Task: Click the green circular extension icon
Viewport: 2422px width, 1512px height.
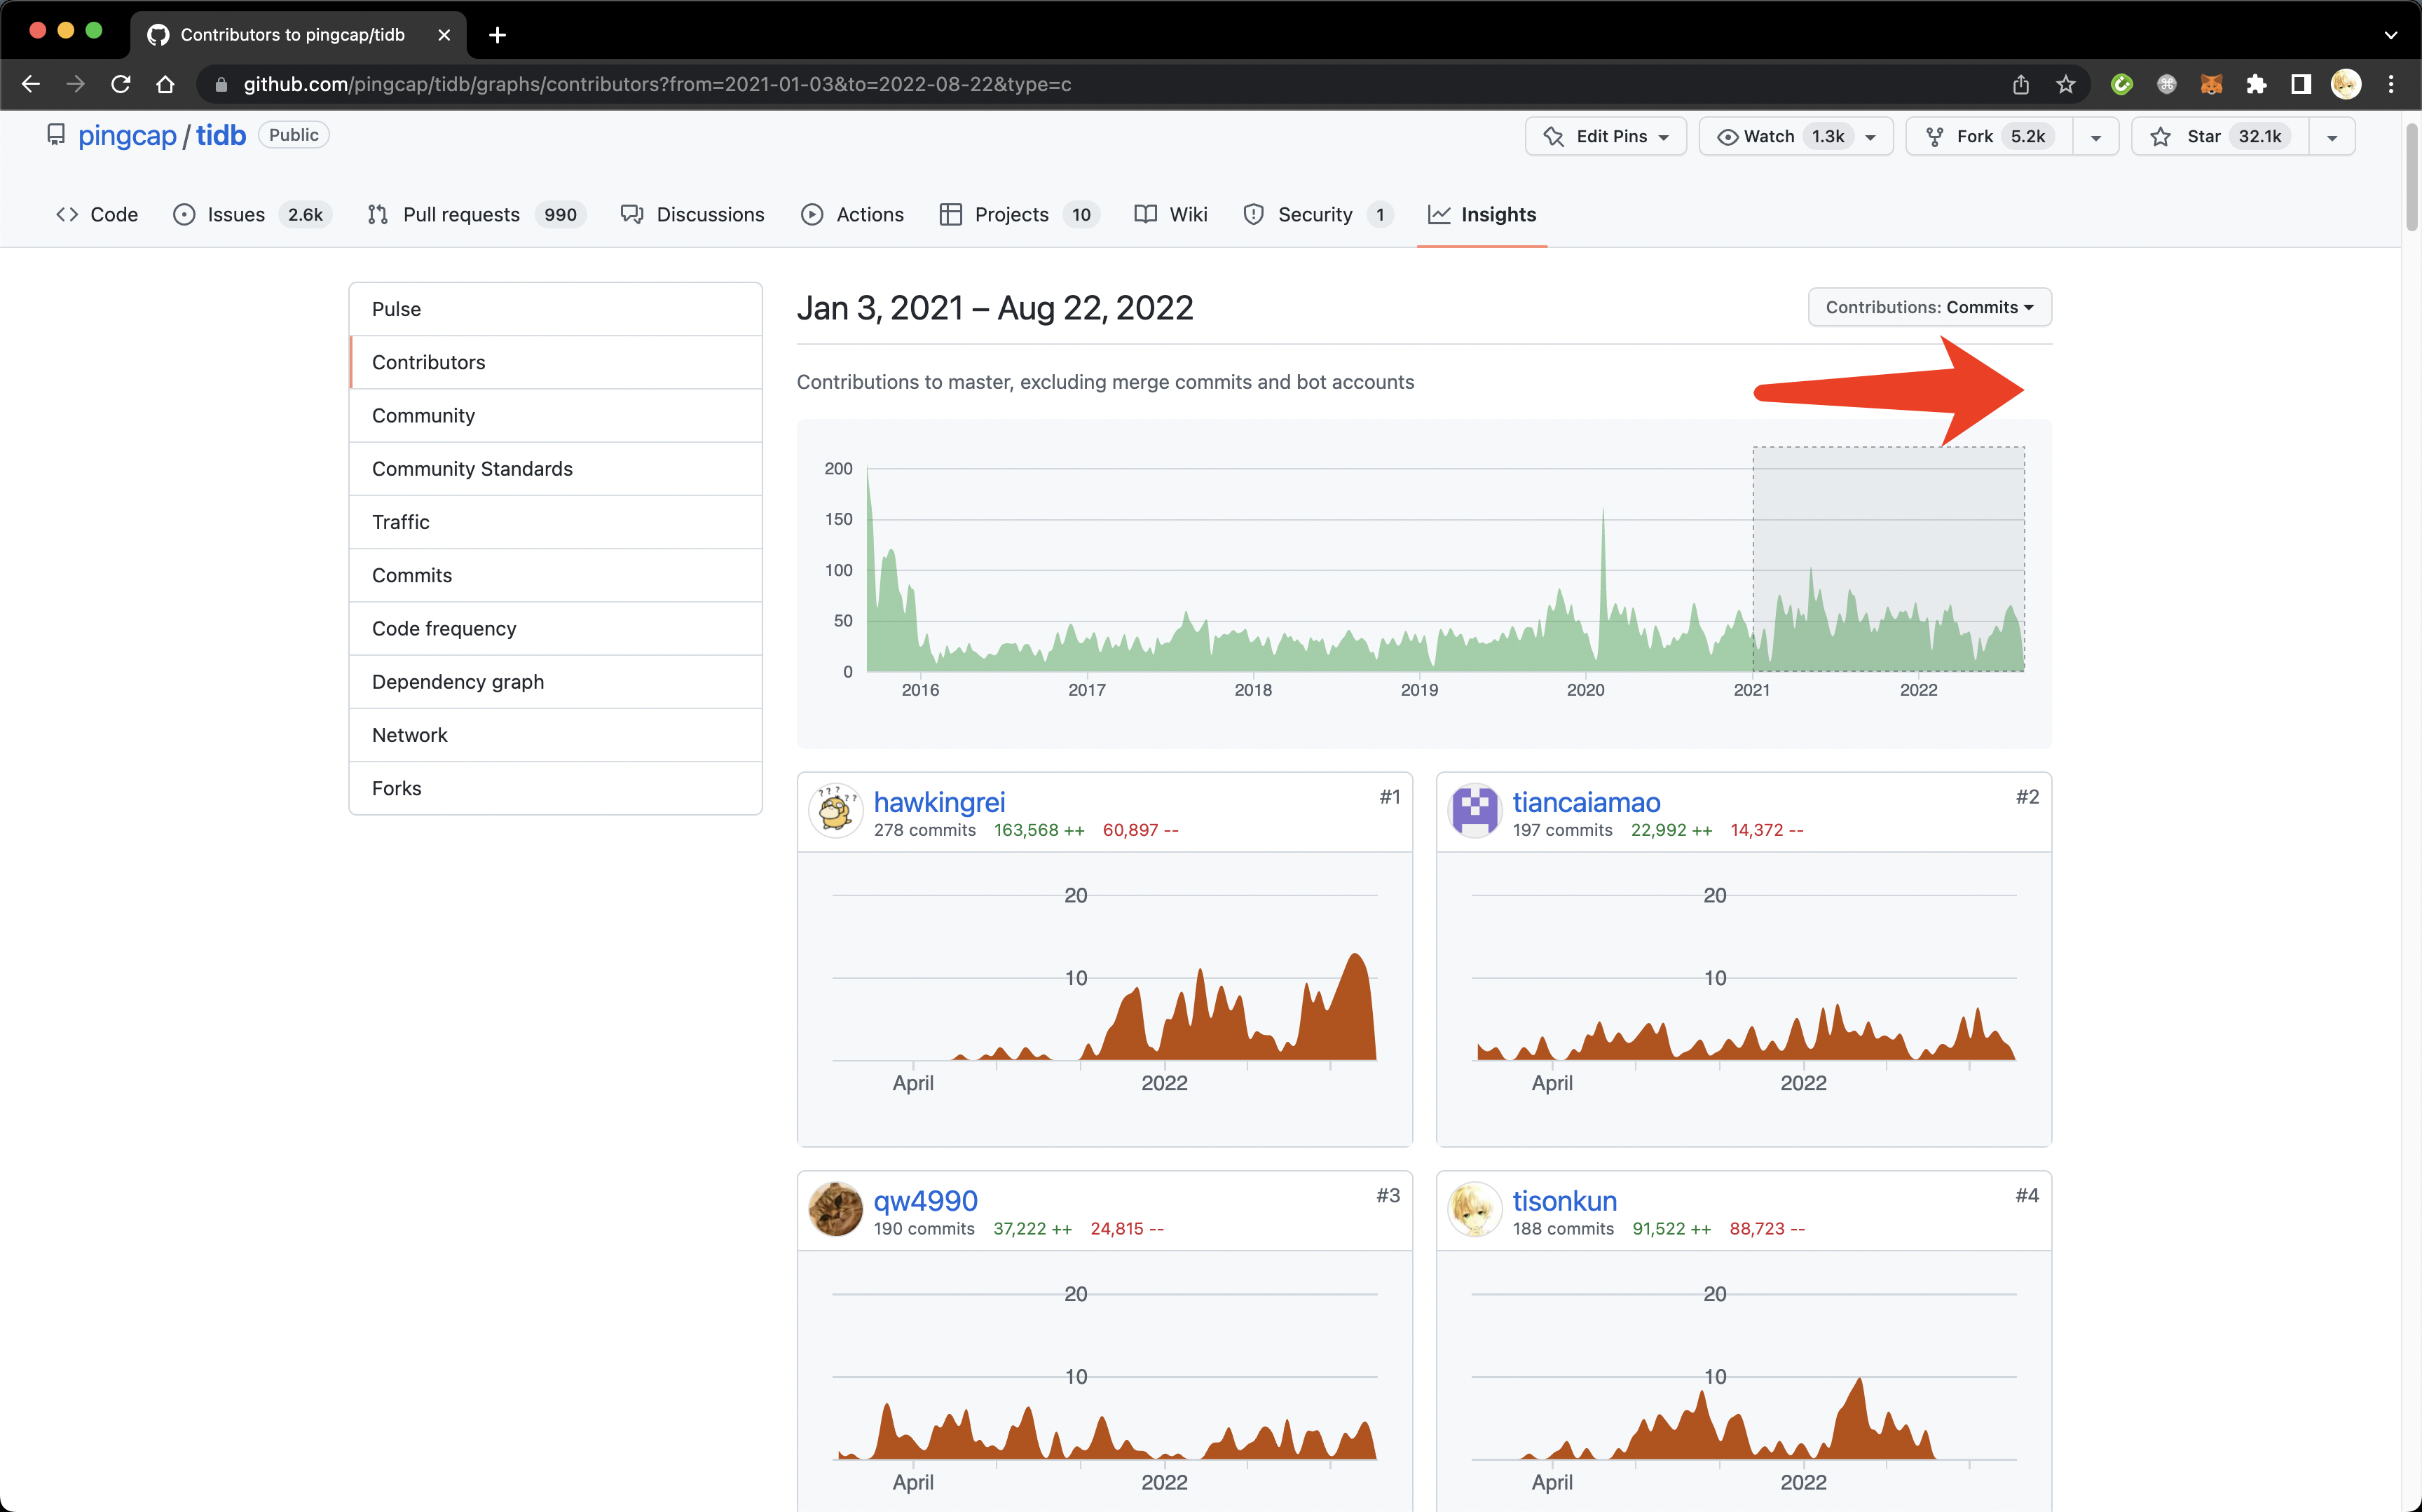Action: tap(2121, 84)
